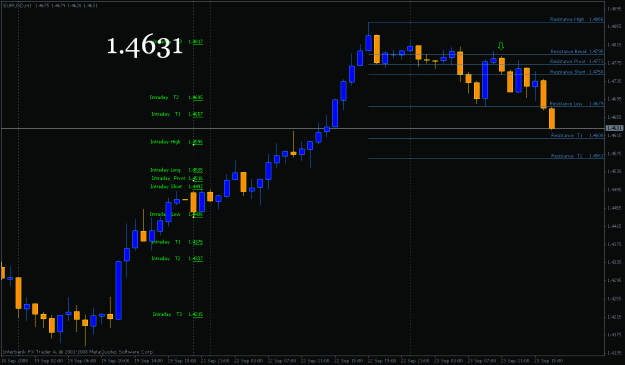Click the tall blue candle after the bottom consolidation

click(118, 290)
